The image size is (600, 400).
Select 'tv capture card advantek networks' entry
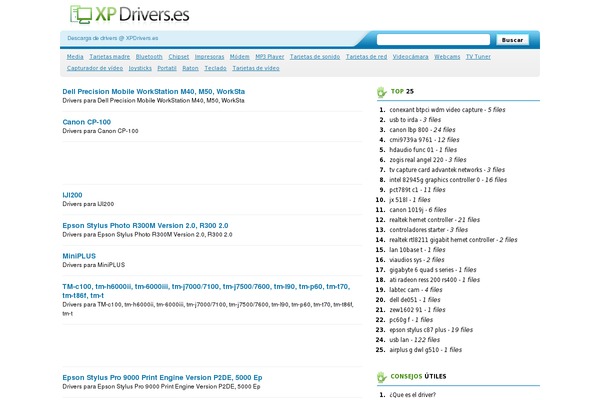[x=447, y=170]
